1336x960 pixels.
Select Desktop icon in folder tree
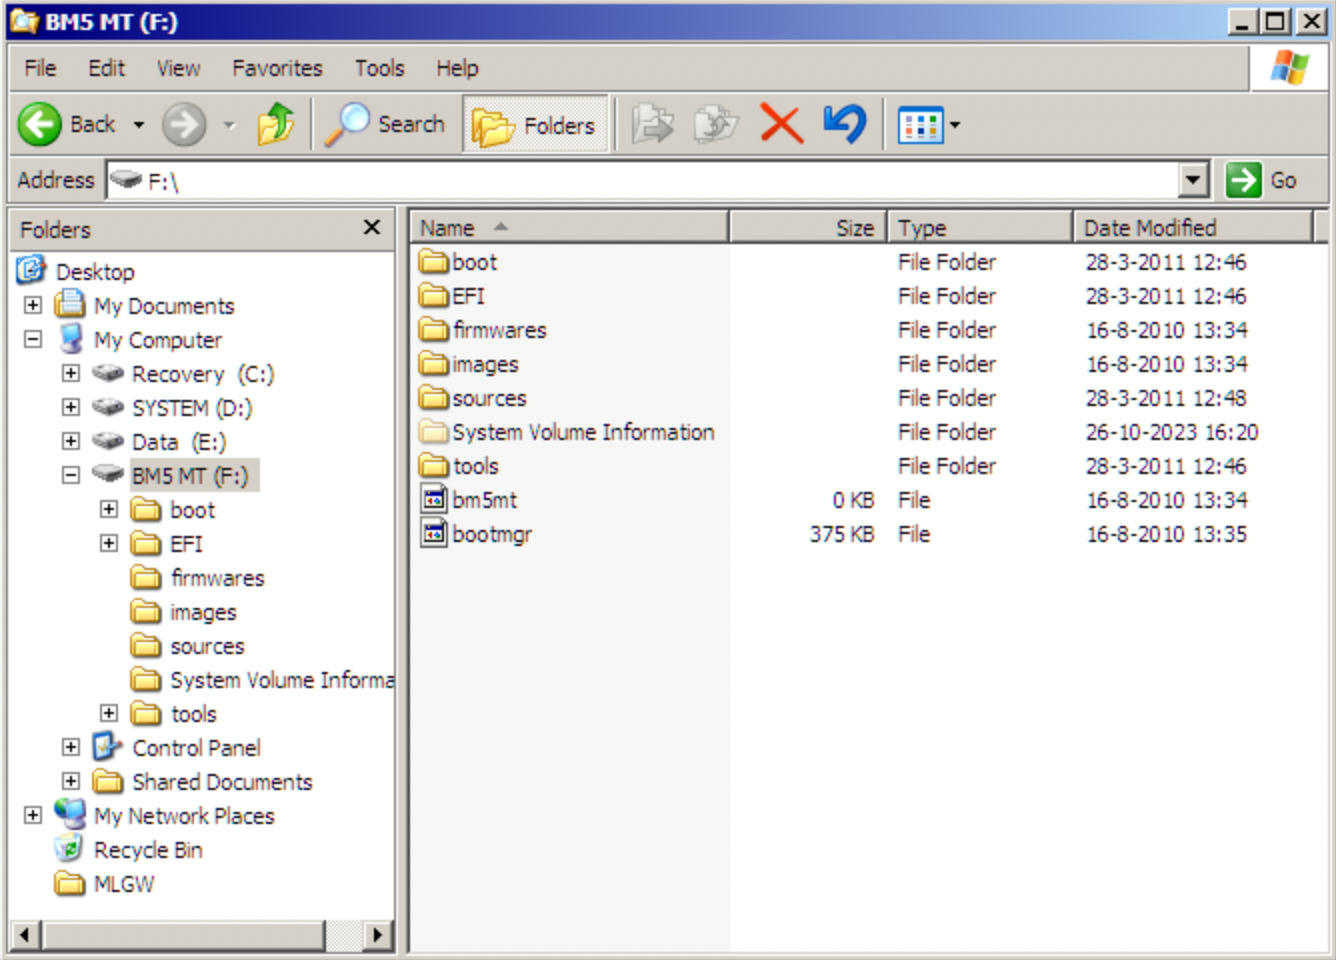[31, 270]
